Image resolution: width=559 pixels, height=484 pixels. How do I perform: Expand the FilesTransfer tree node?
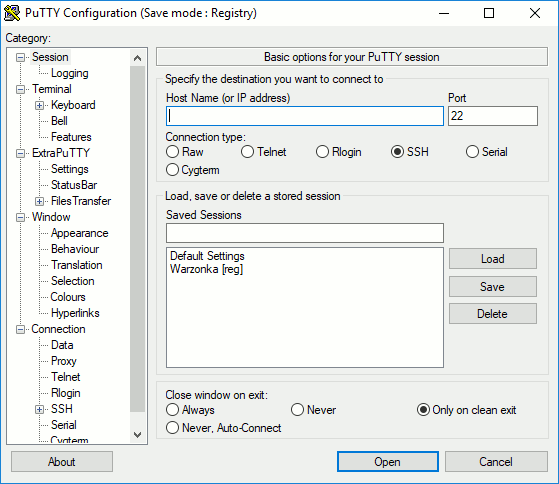coord(39,201)
